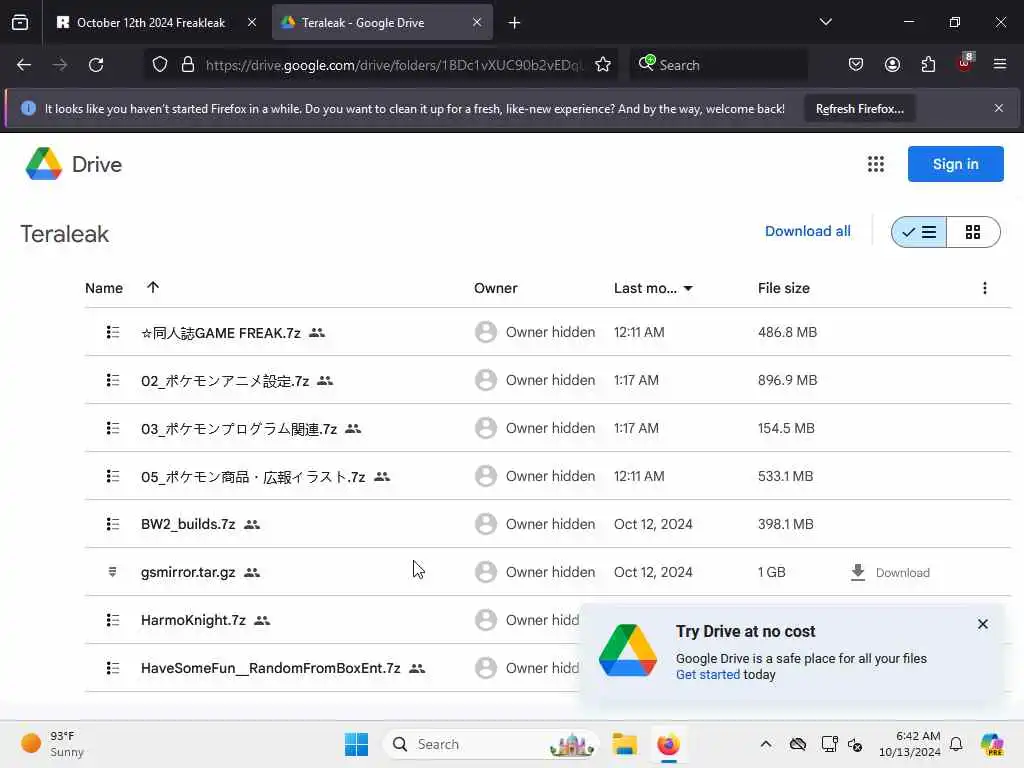
Task: Open file 05_ポケモン商品・広報イラスト.7z
Action: [253, 477]
